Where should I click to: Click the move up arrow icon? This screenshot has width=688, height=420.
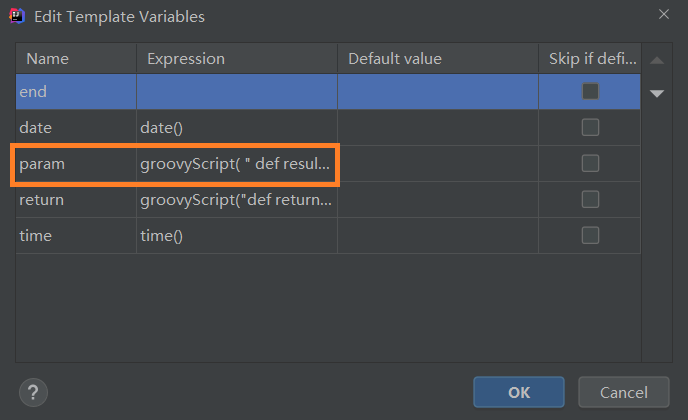pyautogui.click(x=657, y=60)
